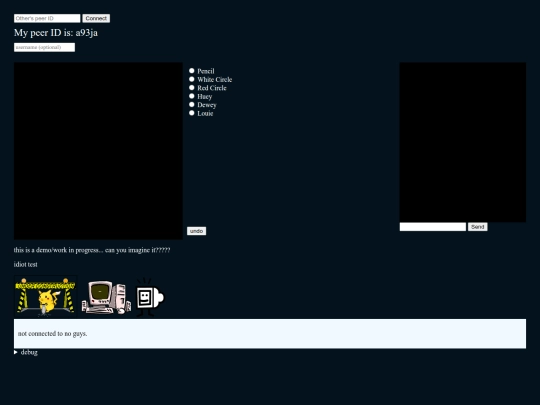Click the retro desktop computer image
The image size is (540, 405).
coord(106,298)
